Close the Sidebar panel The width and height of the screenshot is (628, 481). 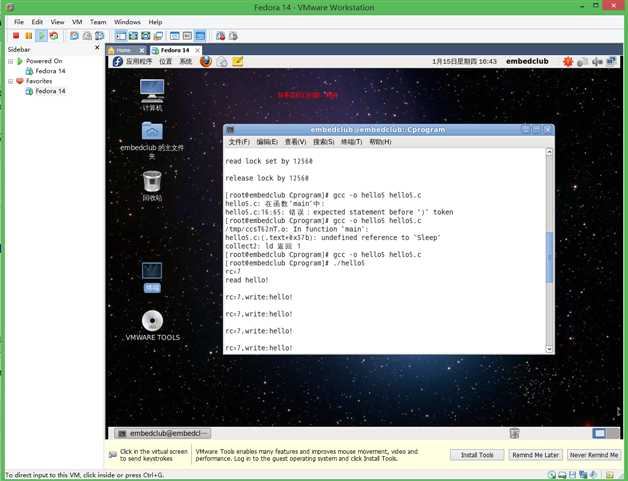coord(97,48)
